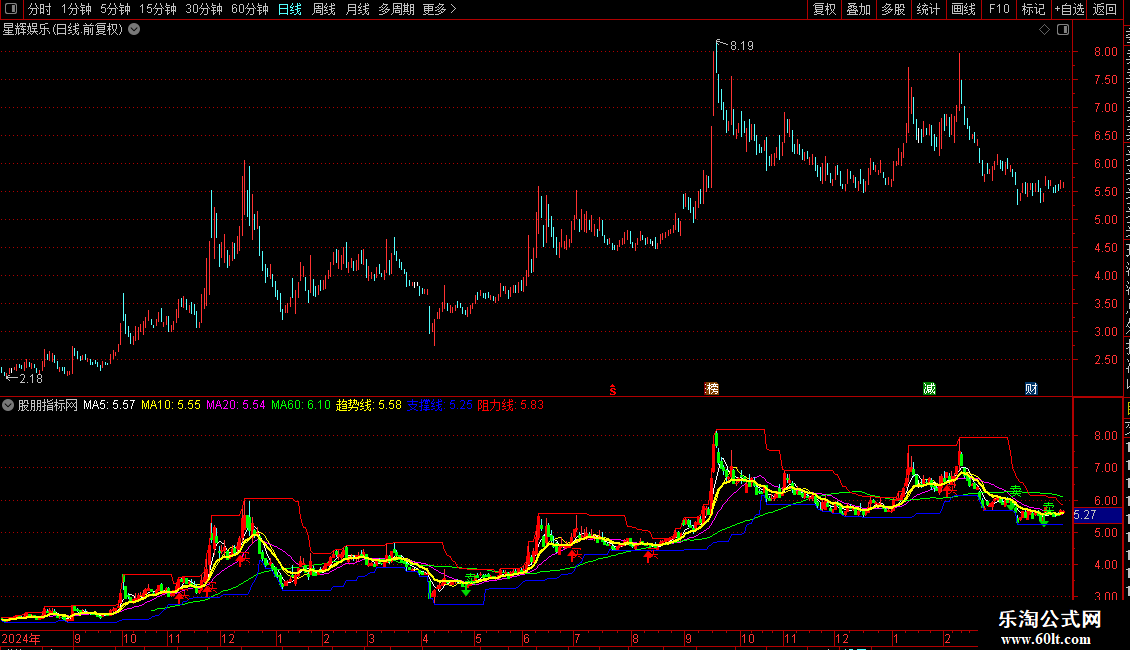Switch to the 分时 view

[x=40, y=9]
